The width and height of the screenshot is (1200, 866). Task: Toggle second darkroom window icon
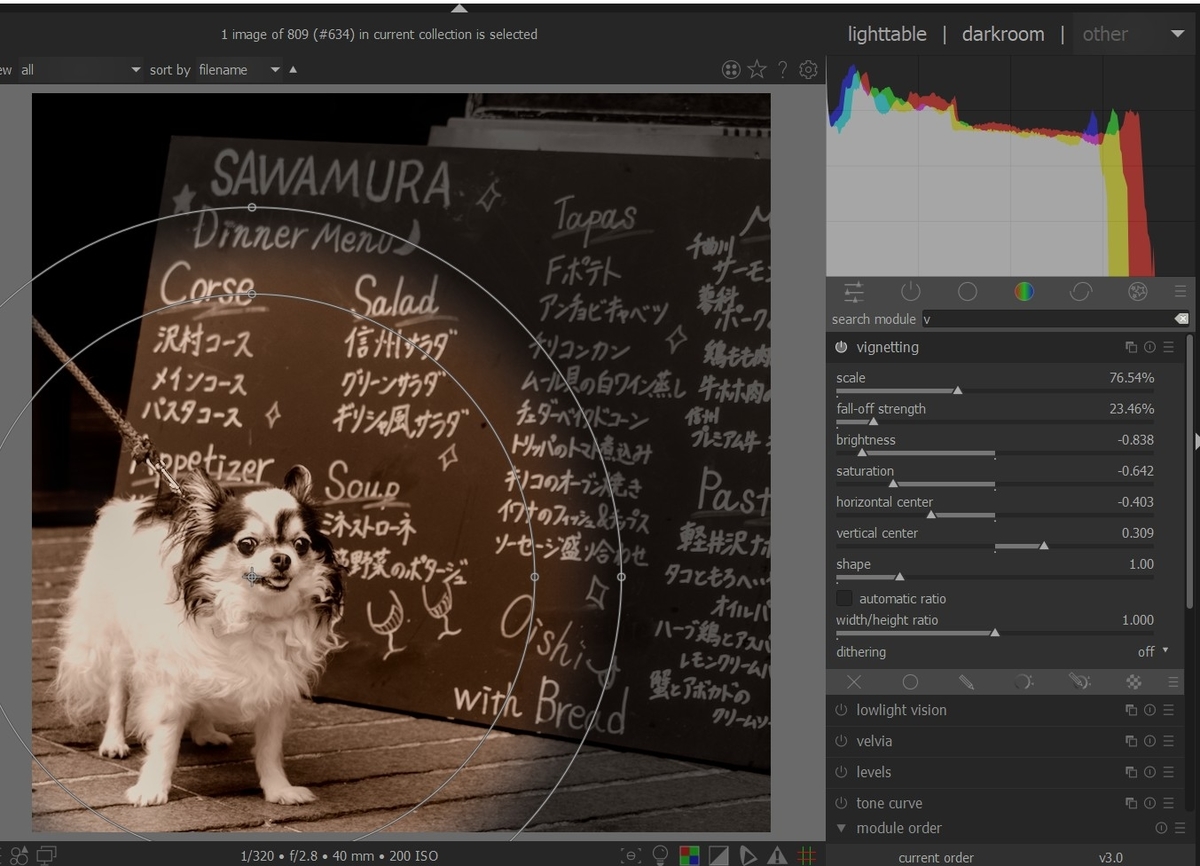(47, 855)
